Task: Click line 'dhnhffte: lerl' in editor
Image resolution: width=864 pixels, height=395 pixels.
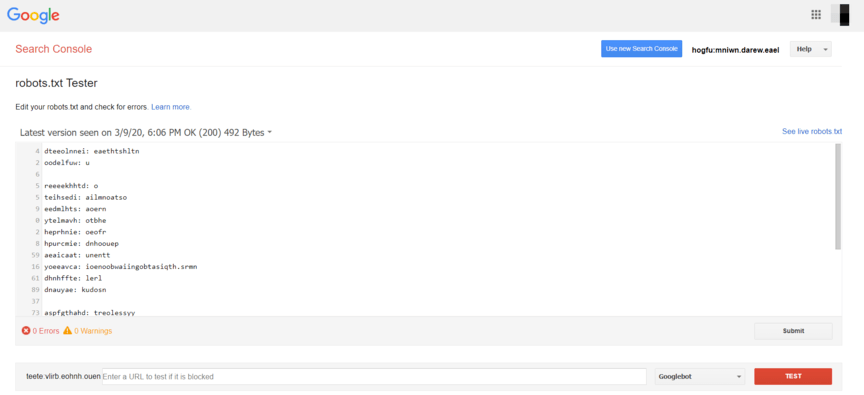Action: (x=73, y=278)
